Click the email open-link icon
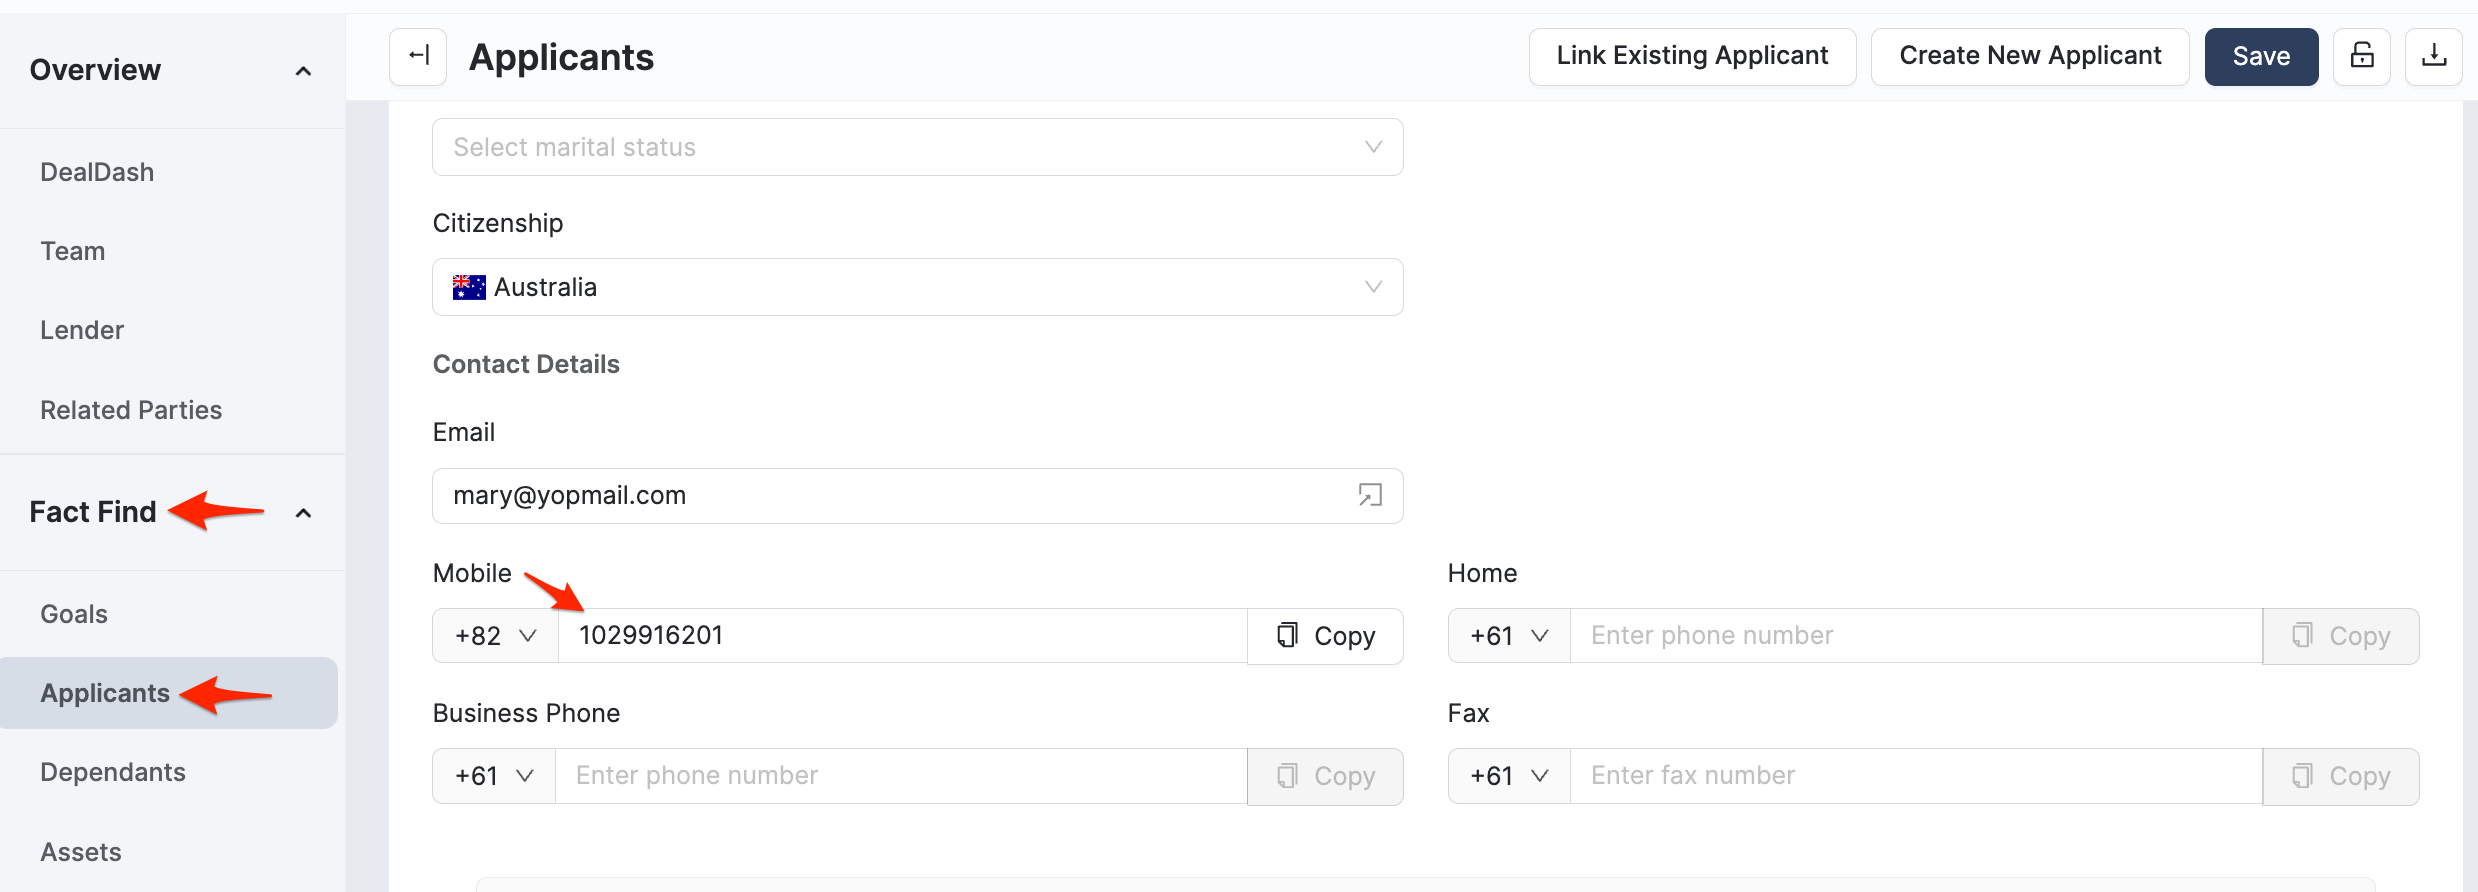The height and width of the screenshot is (892, 2478). click(1369, 495)
